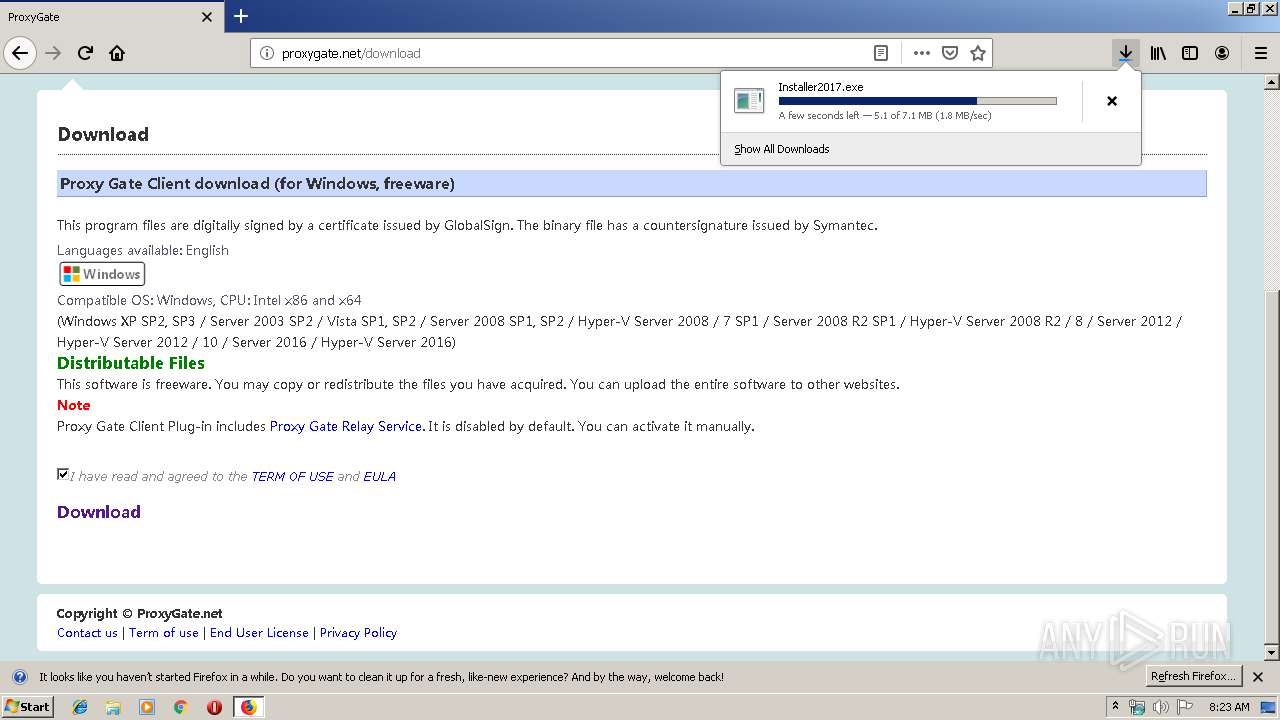Click the Proxy Gate Client download heading
Viewport: 1280px width, 720px height.
(257, 183)
